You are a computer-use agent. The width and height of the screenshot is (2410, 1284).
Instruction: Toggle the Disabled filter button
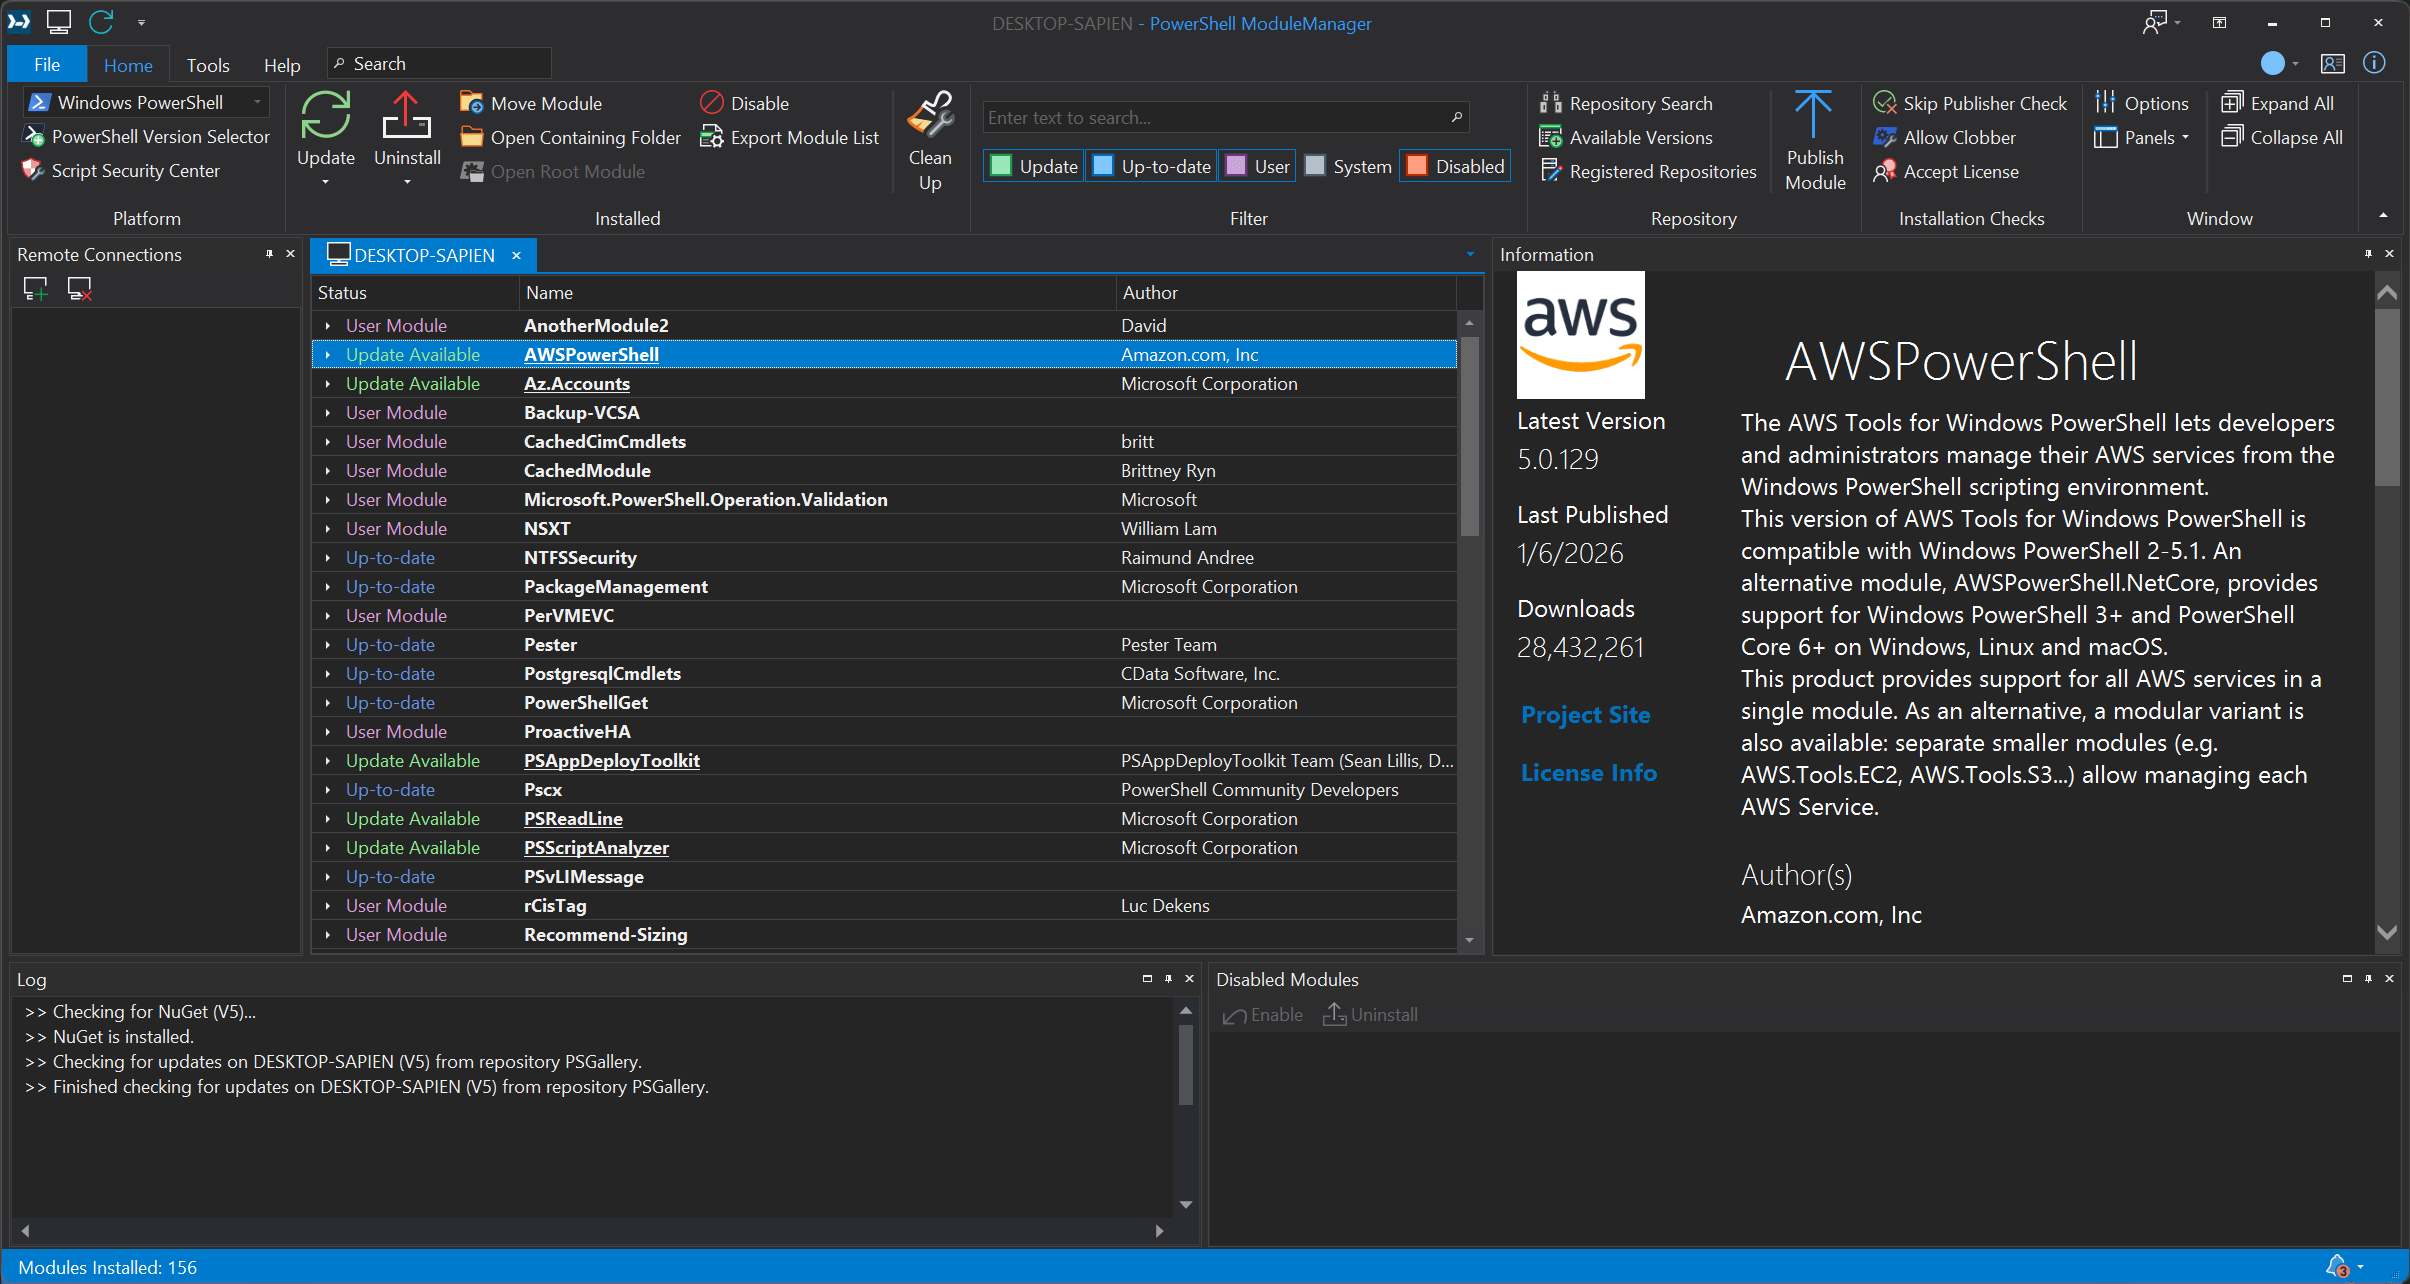coord(1455,166)
